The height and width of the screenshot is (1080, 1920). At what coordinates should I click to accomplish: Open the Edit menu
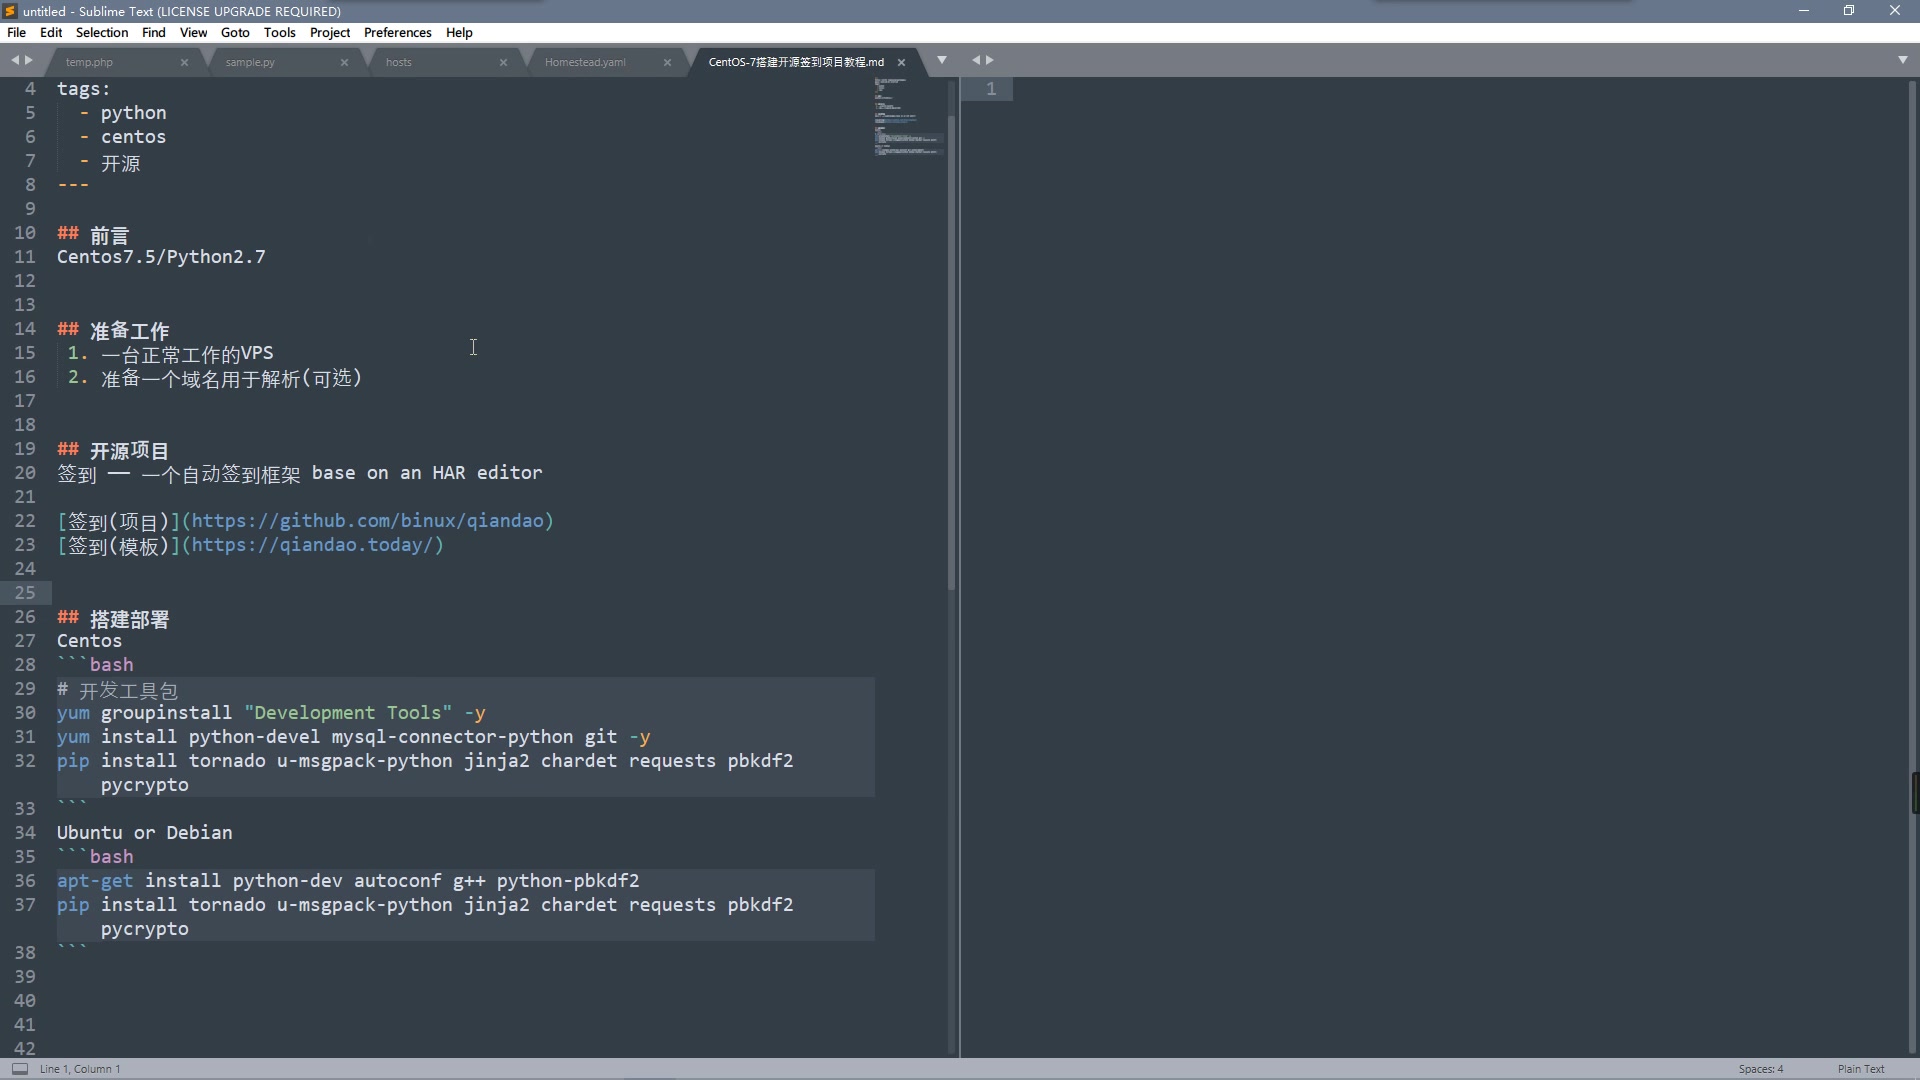pos(51,32)
